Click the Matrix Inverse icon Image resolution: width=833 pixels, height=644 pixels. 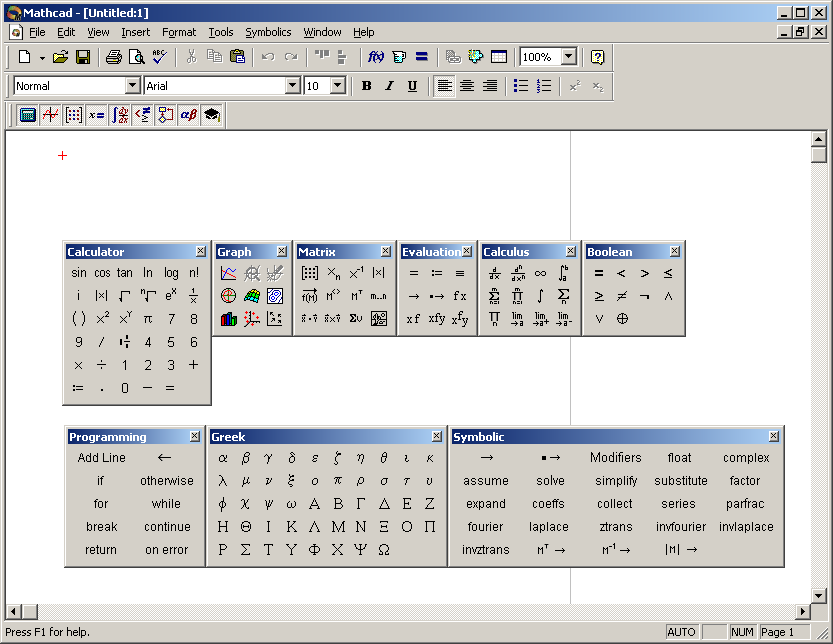point(356,273)
